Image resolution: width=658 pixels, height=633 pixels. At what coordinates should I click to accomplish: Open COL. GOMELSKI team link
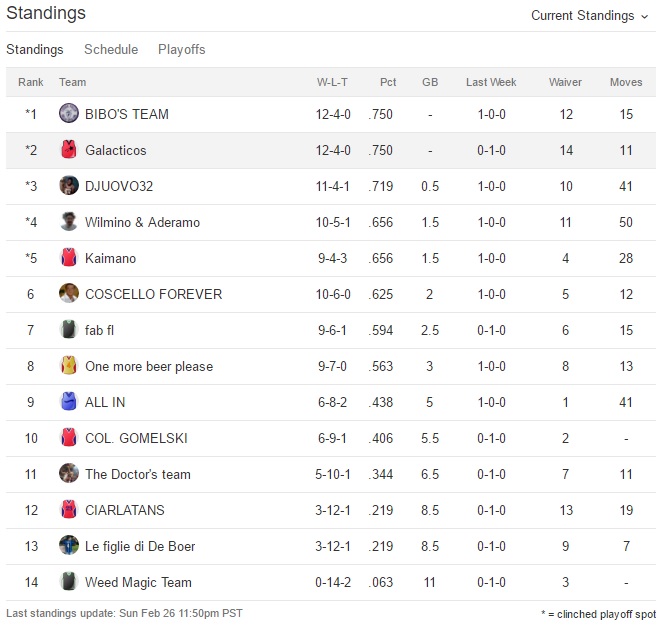pos(136,438)
